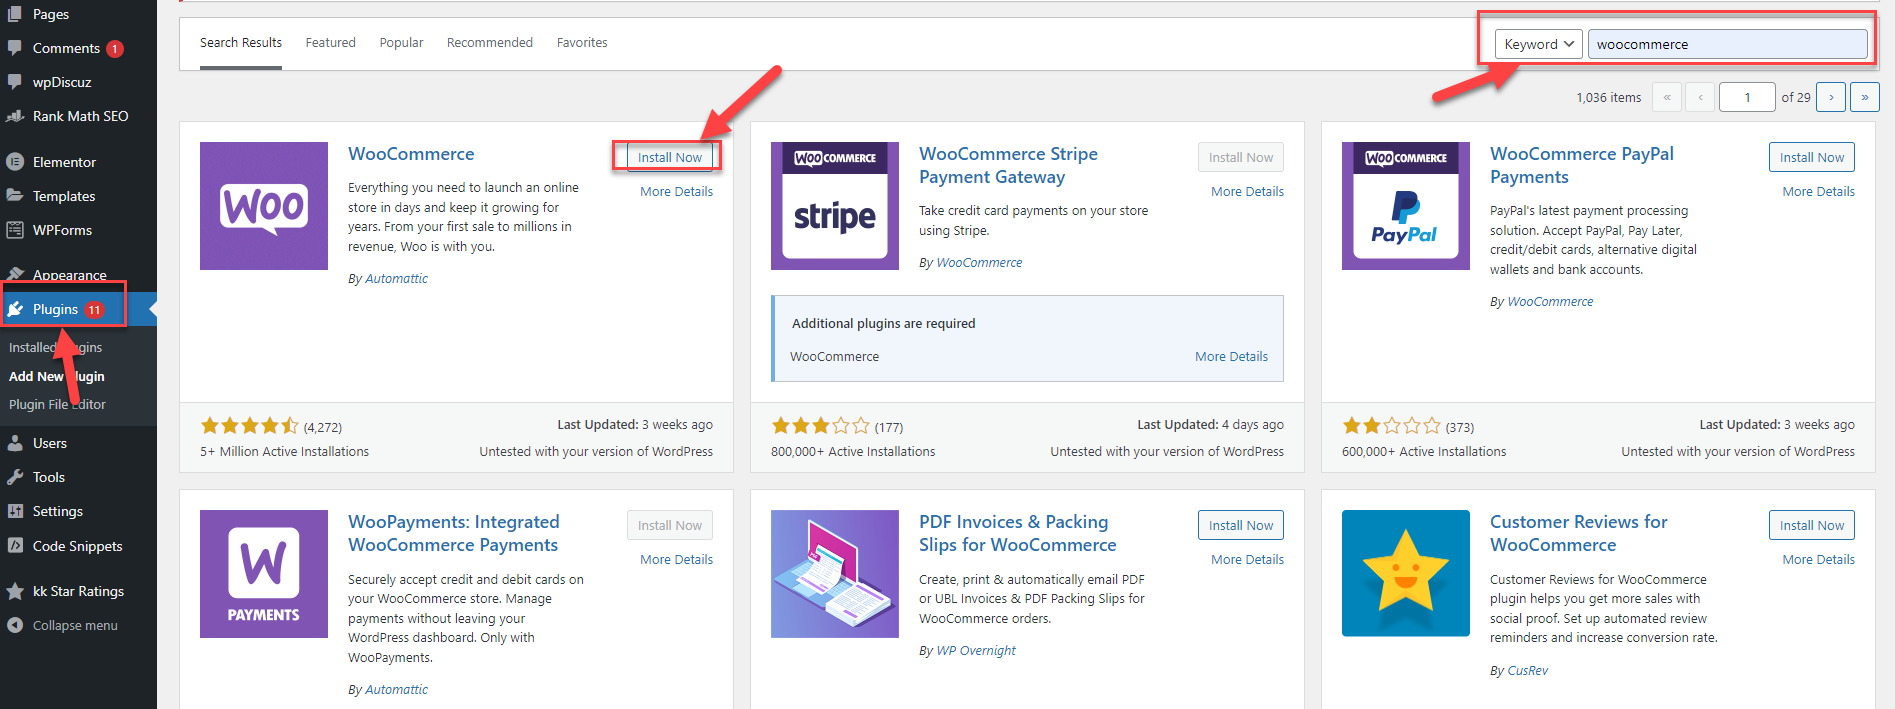Click the PDF Invoices plugin thumbnail
This screenshot has height=709, width=1895.
click(x=835, y=574)
